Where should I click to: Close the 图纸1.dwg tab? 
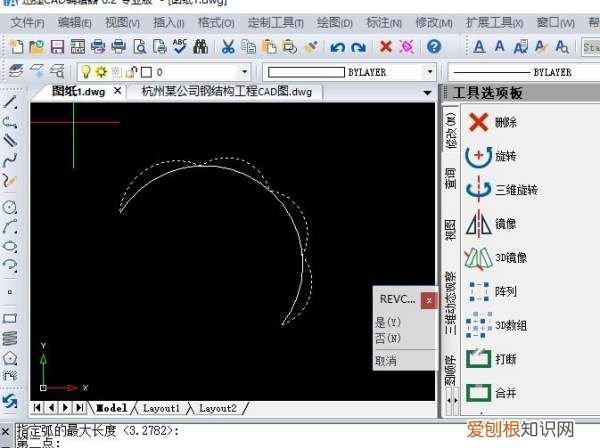(x=117, y=91)
